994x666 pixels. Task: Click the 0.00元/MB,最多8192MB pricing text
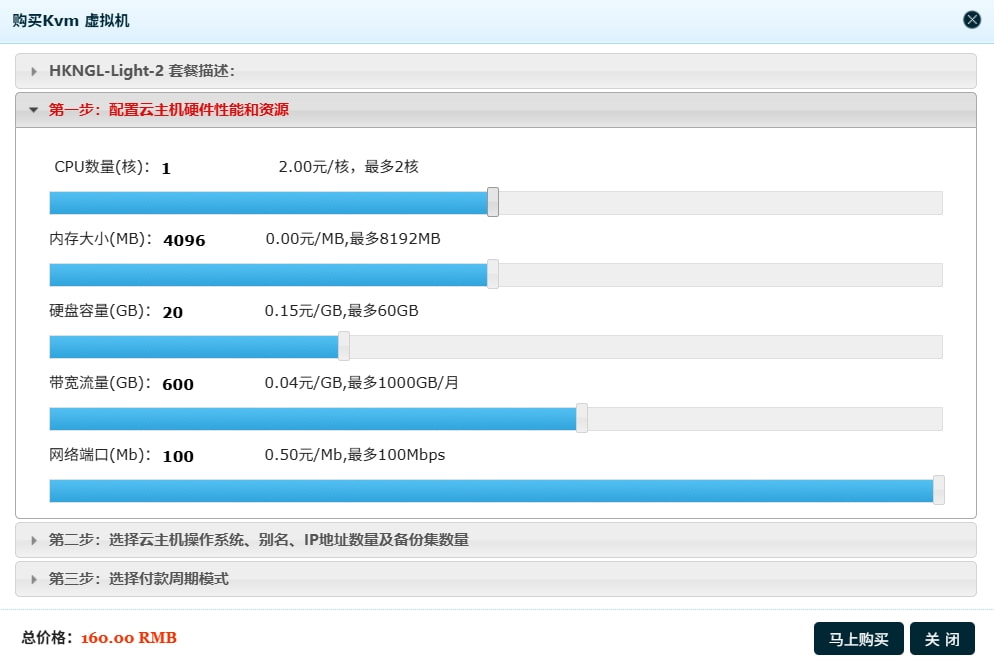352,239
